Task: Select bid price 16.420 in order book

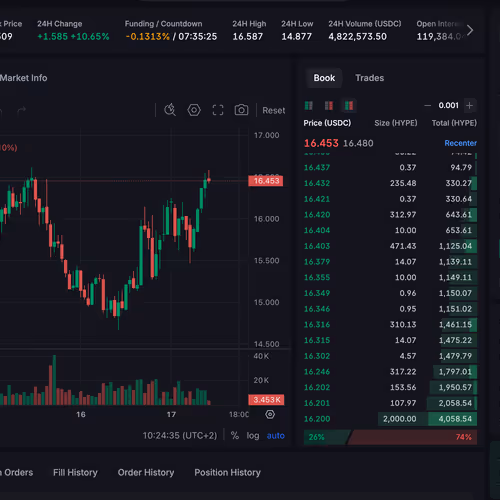Action: 317,215
